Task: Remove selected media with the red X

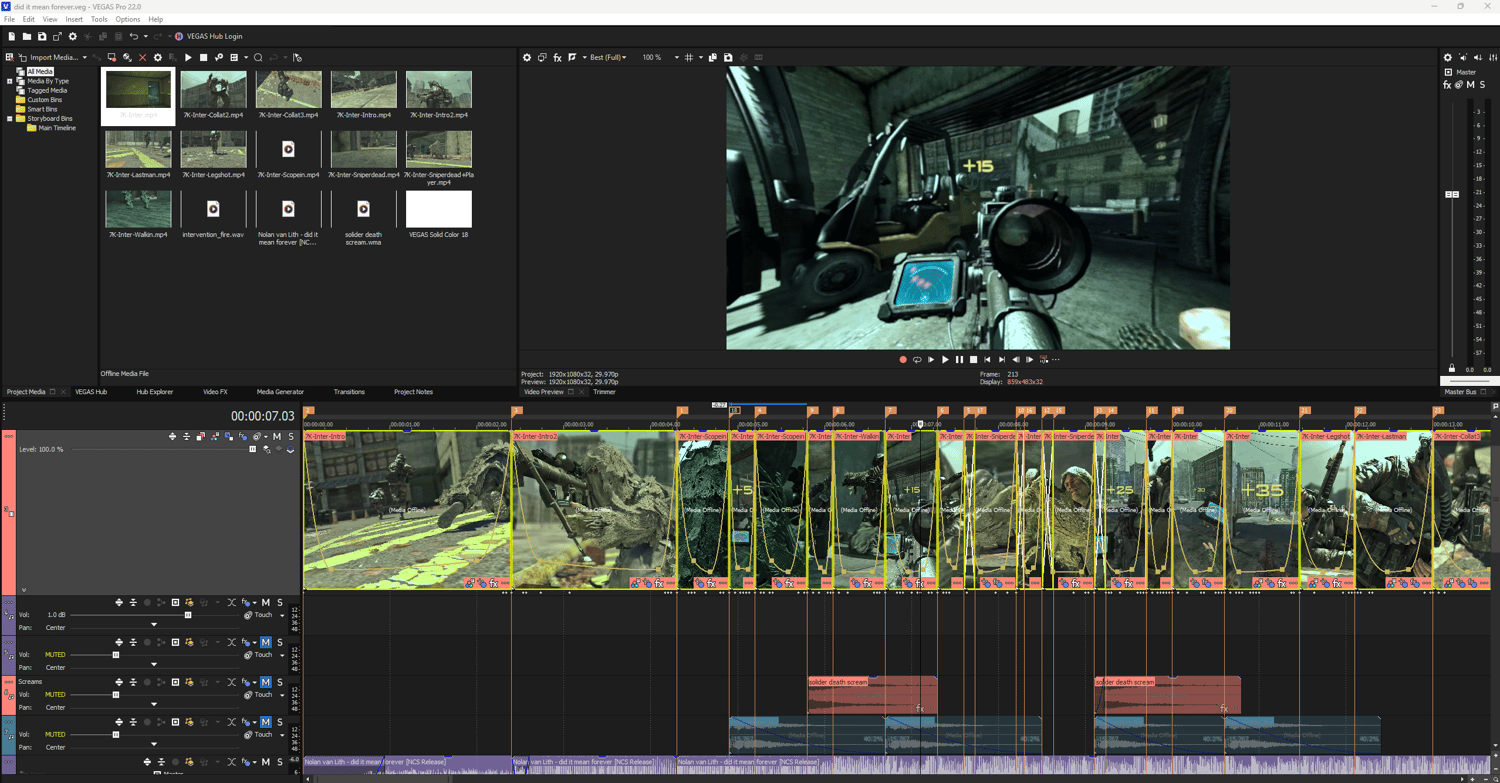Action: click(142, 58)
